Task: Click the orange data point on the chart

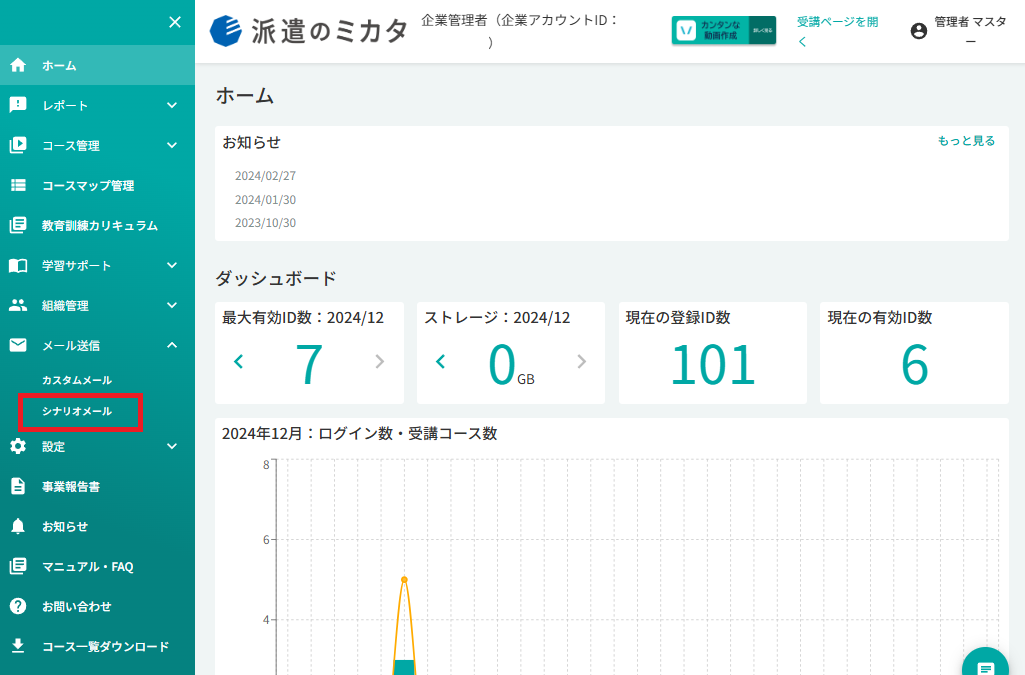Action: point(404,580)
